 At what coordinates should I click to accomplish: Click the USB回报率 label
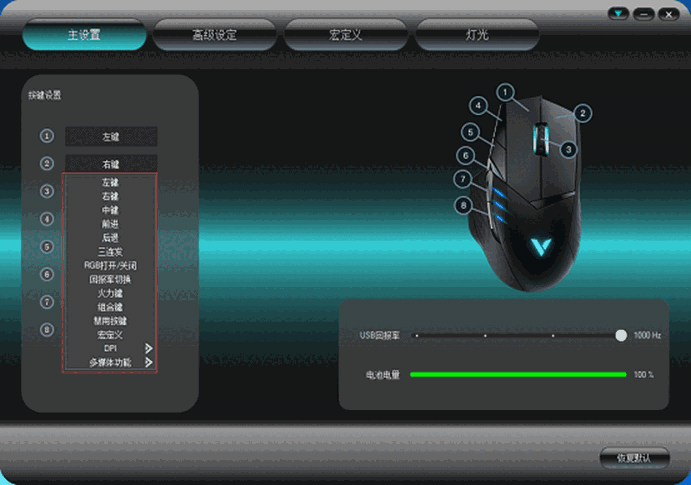pos(379,336)
